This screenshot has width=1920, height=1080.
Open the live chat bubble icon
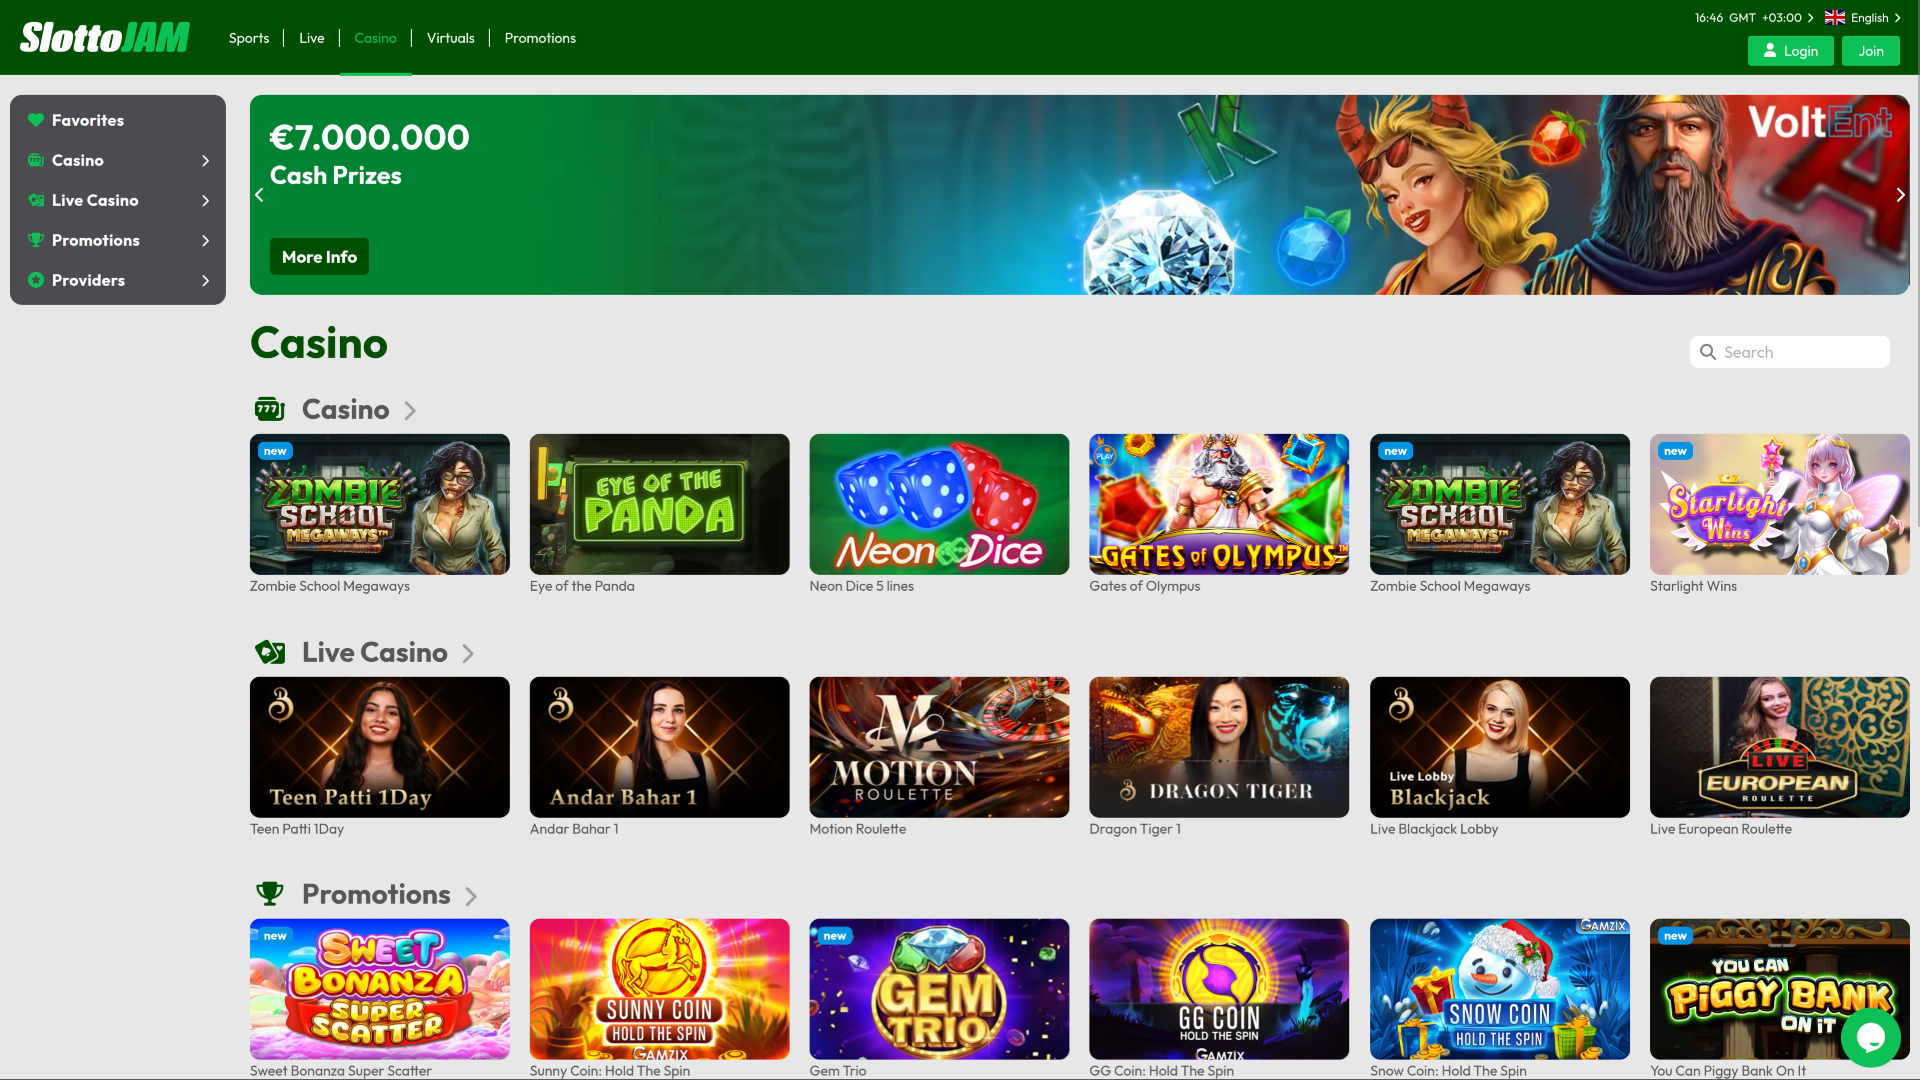click(1870, 1038)
